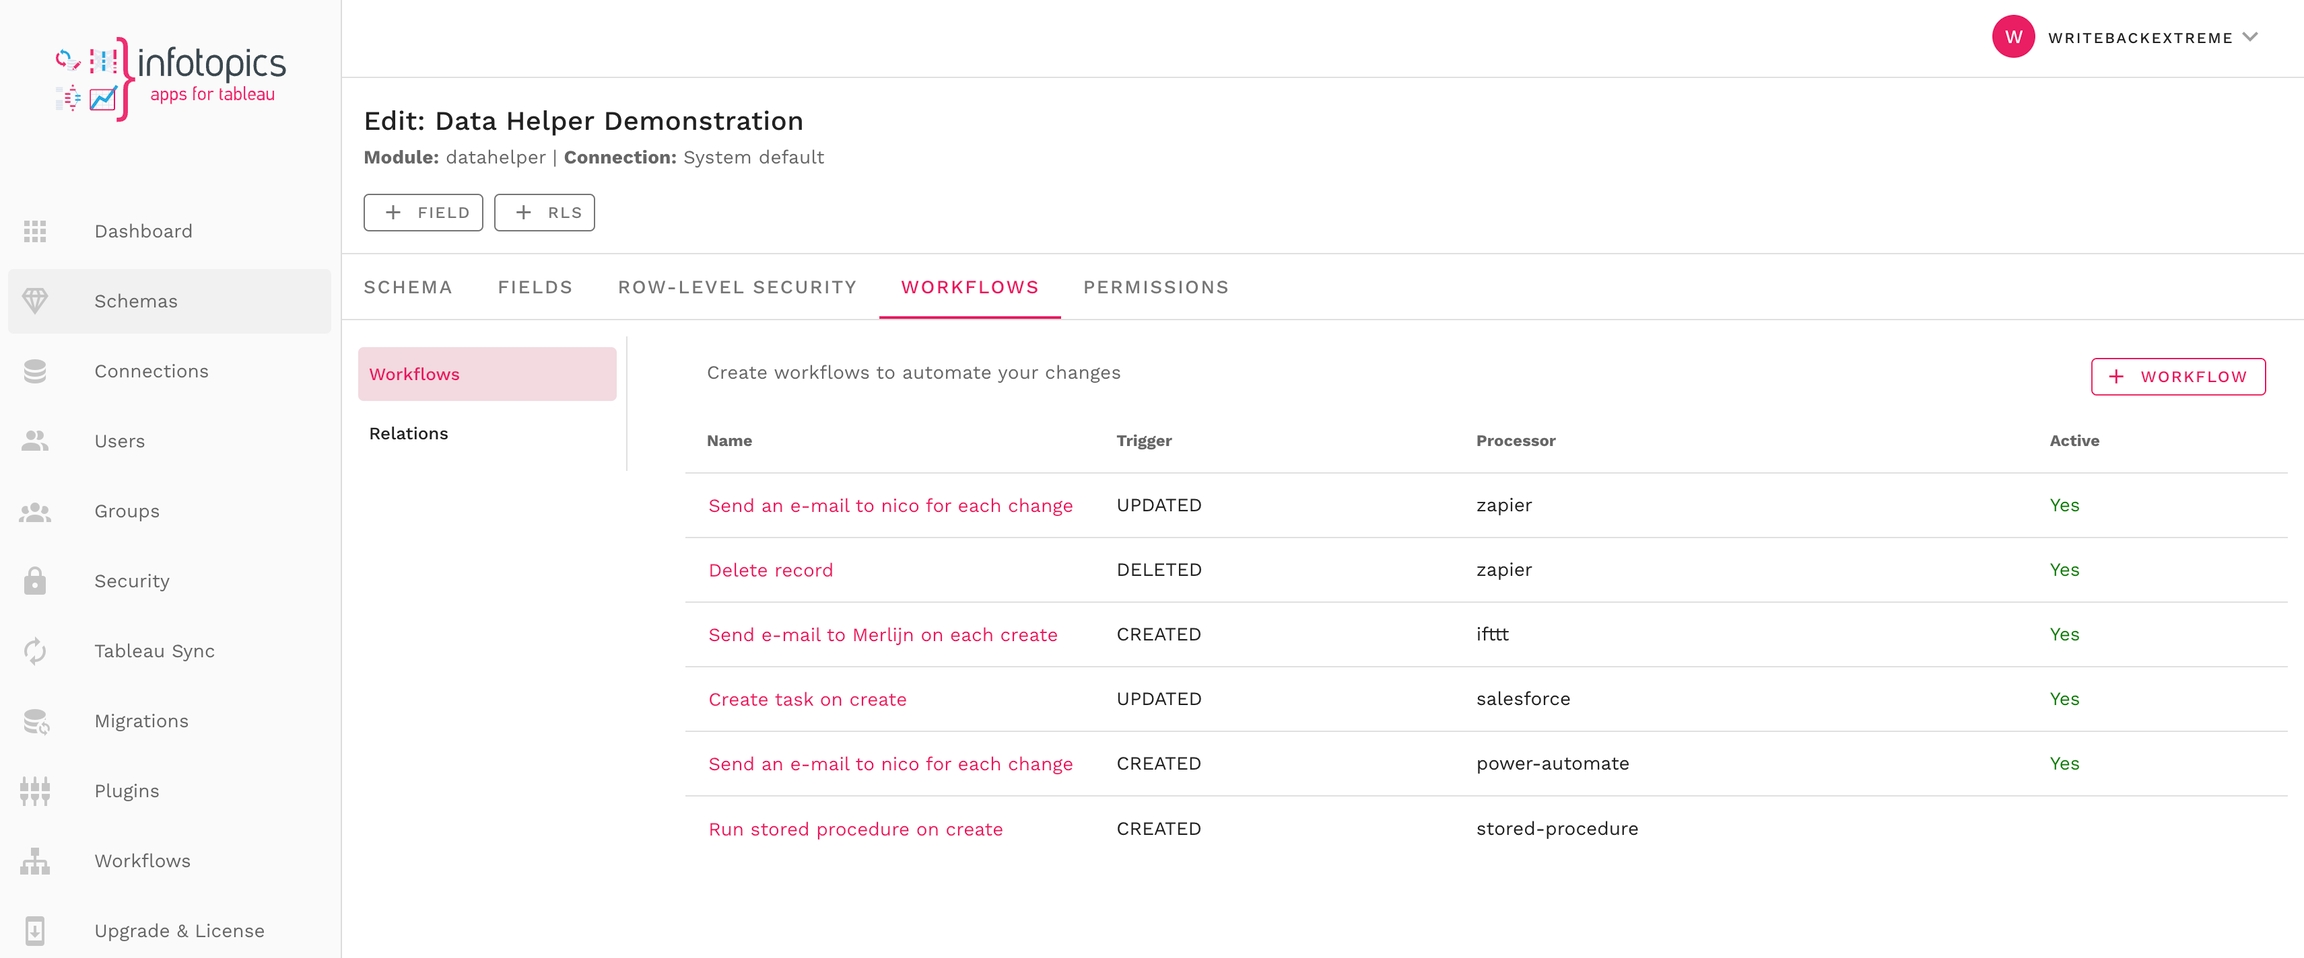This screenshot has height=958, width=2304.
Task: Click the Users people icon
Action: coord(35,441)
